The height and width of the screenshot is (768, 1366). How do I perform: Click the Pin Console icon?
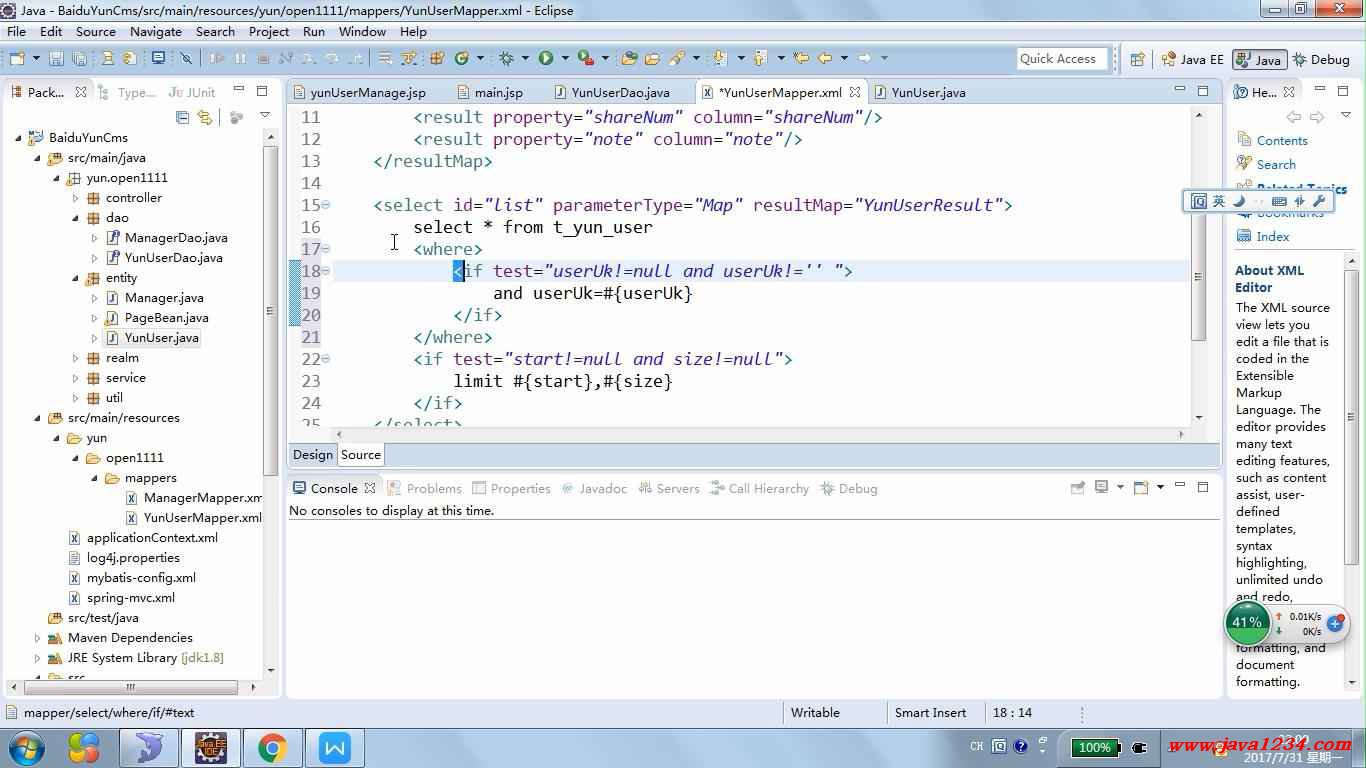1077,488
